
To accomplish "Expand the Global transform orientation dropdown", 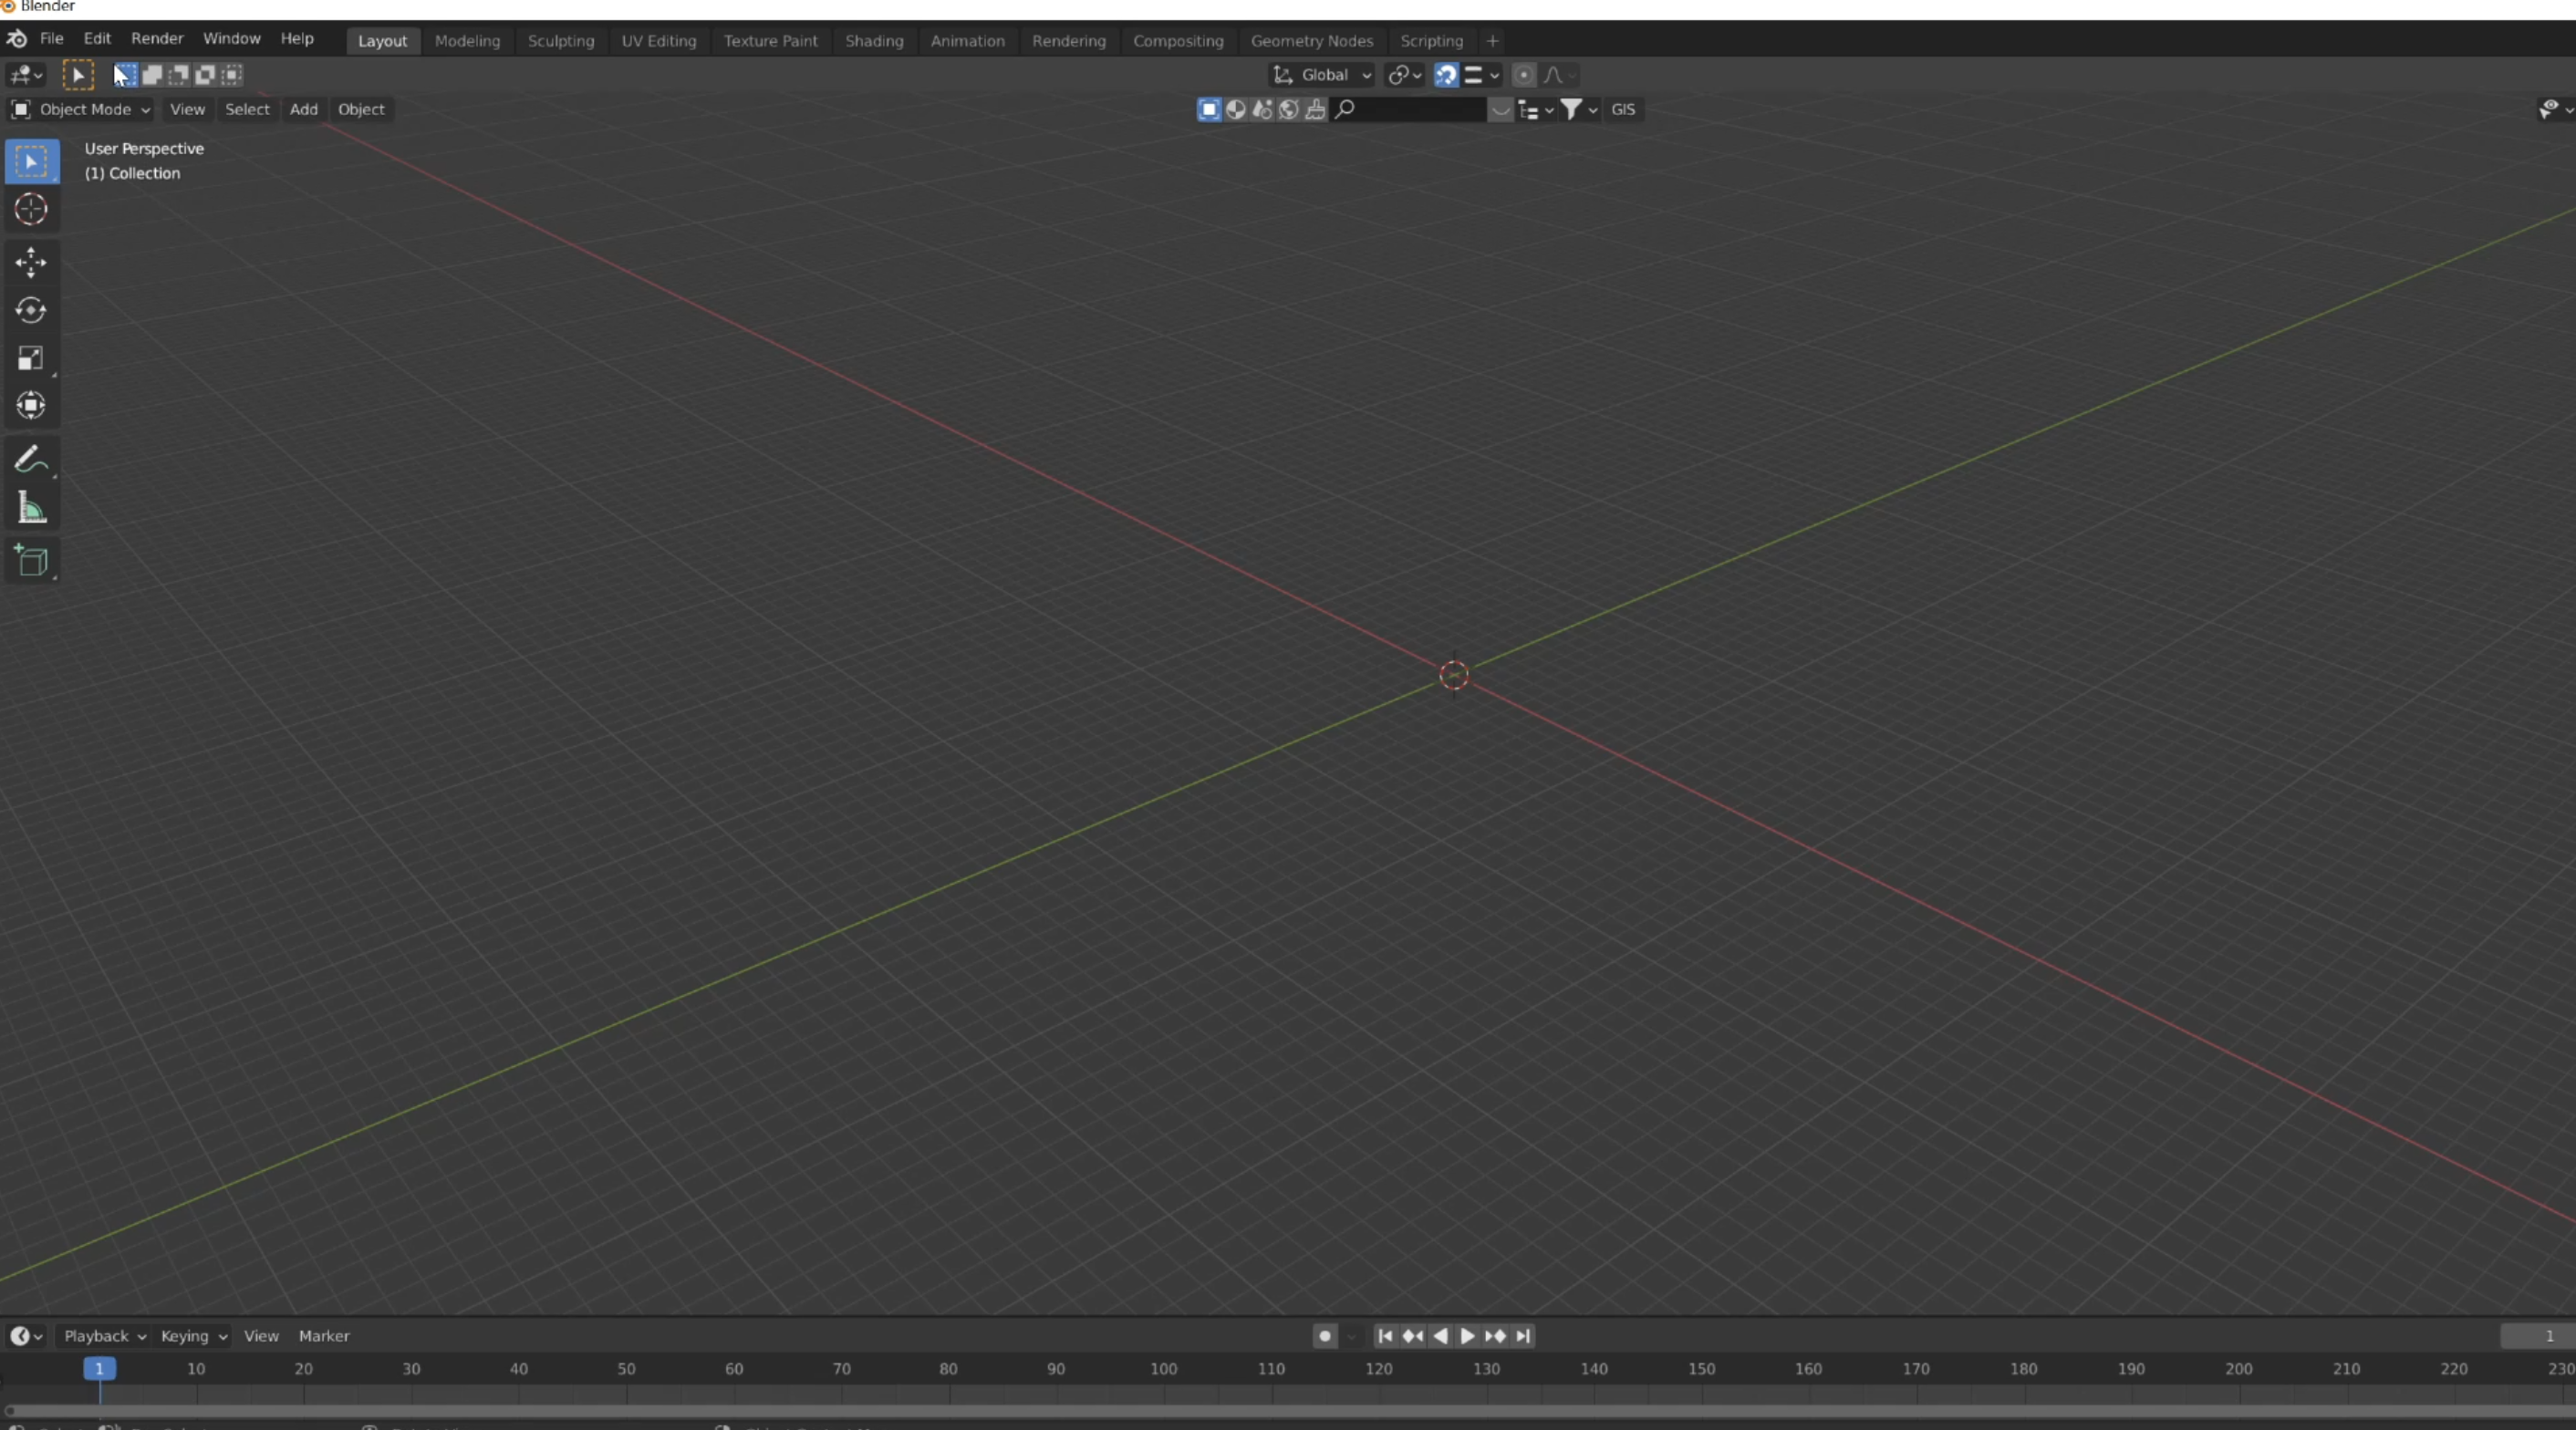I will pyautogui.click(x=1322, y=75).
